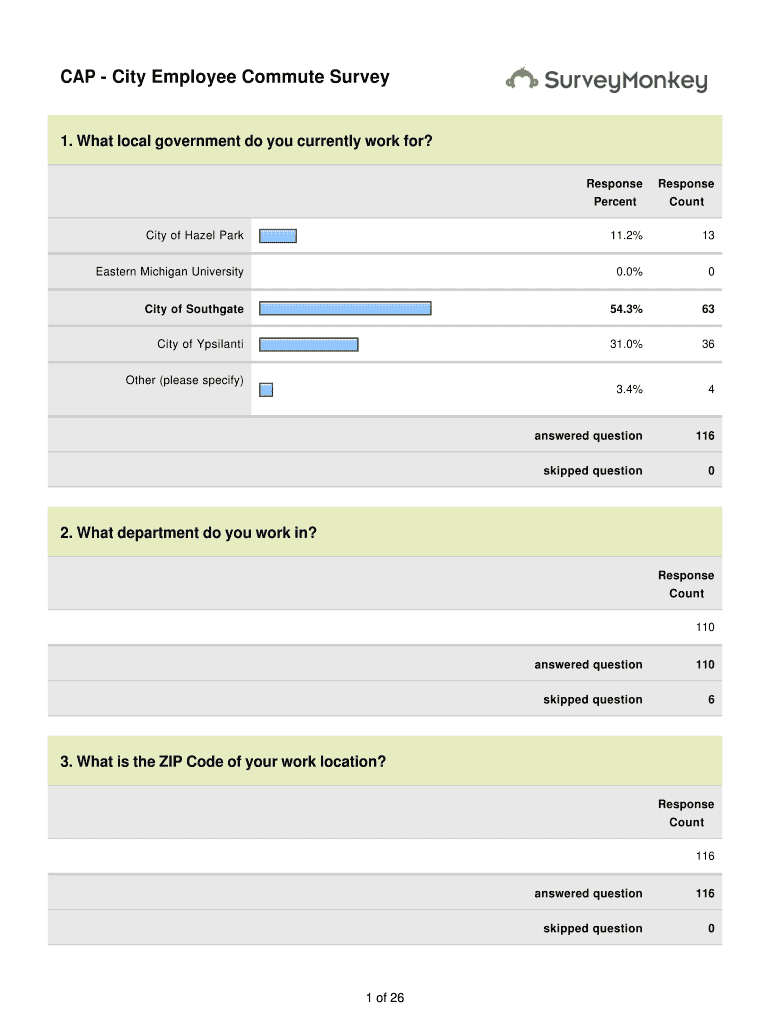Screen dimensions: 770x1024
Task: Click the Response Percent column header
Action: pyautogui.click(x=614, y=193)
